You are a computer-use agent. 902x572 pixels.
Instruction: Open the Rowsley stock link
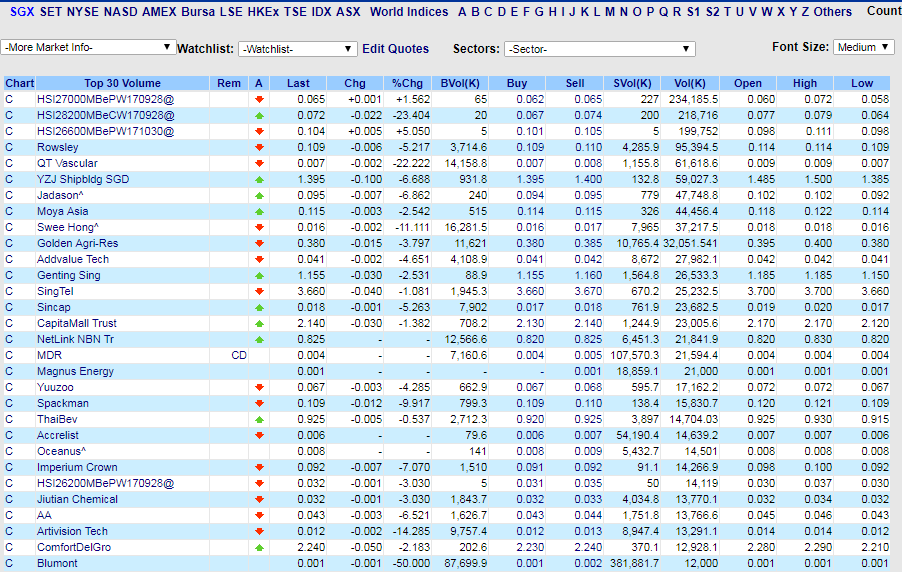(58, 147)
